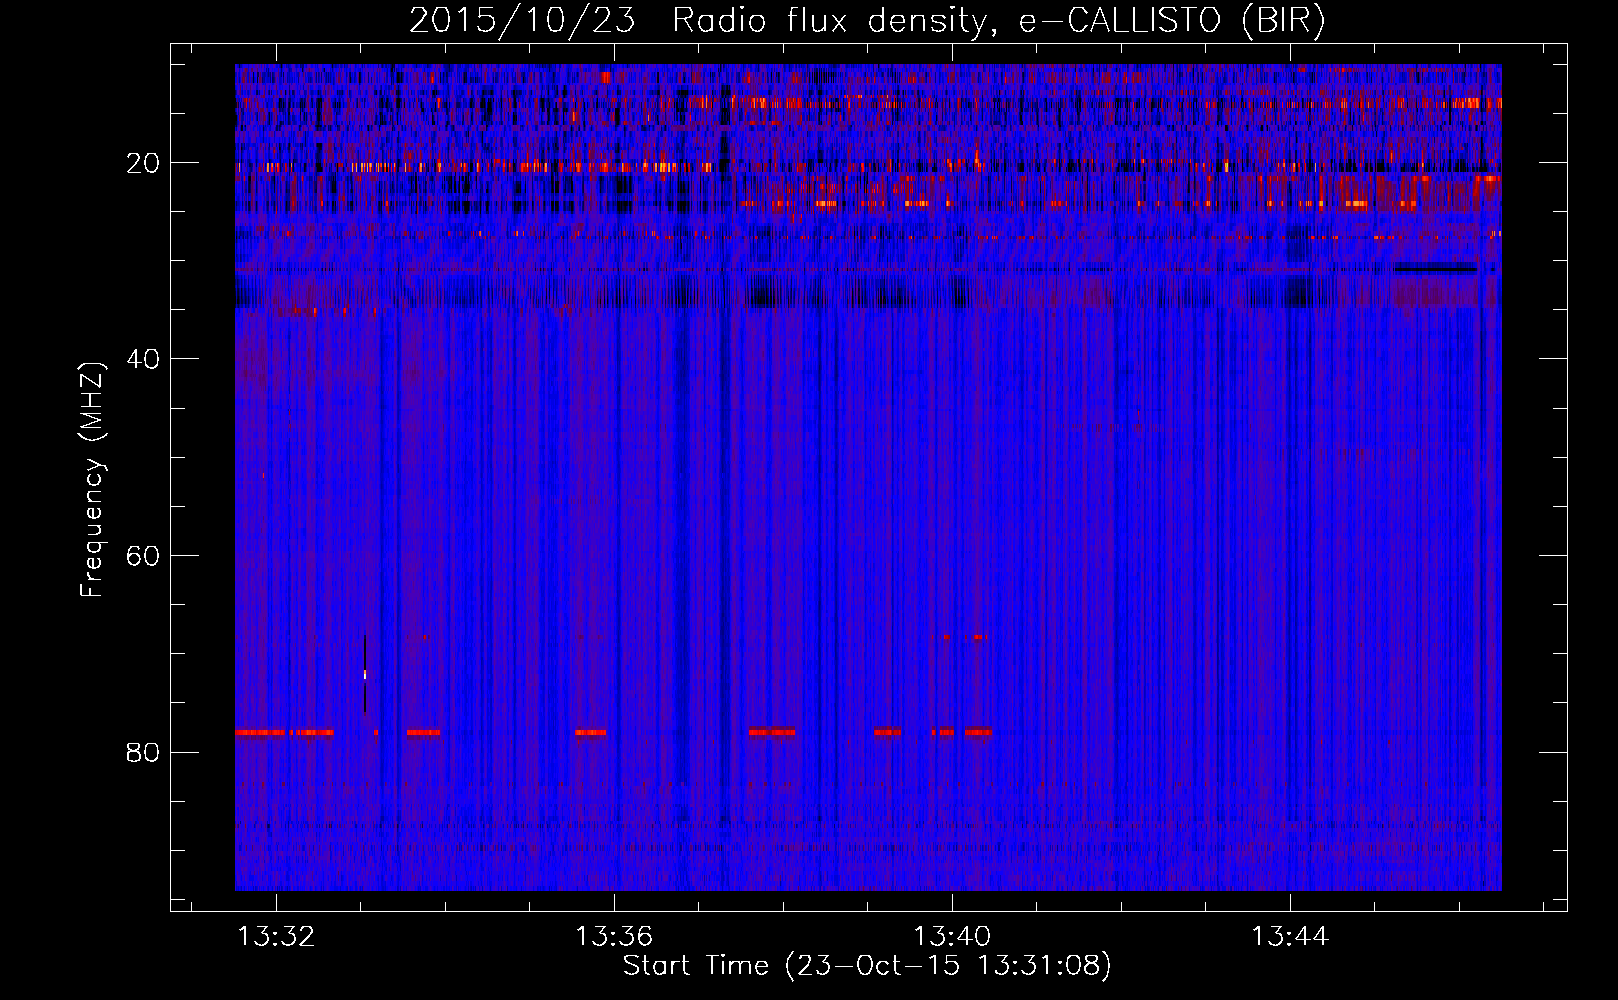Screen dimensions: 1618x1000
Task: Click the 60 MHz frequency tick label
Action: [144, 556]
